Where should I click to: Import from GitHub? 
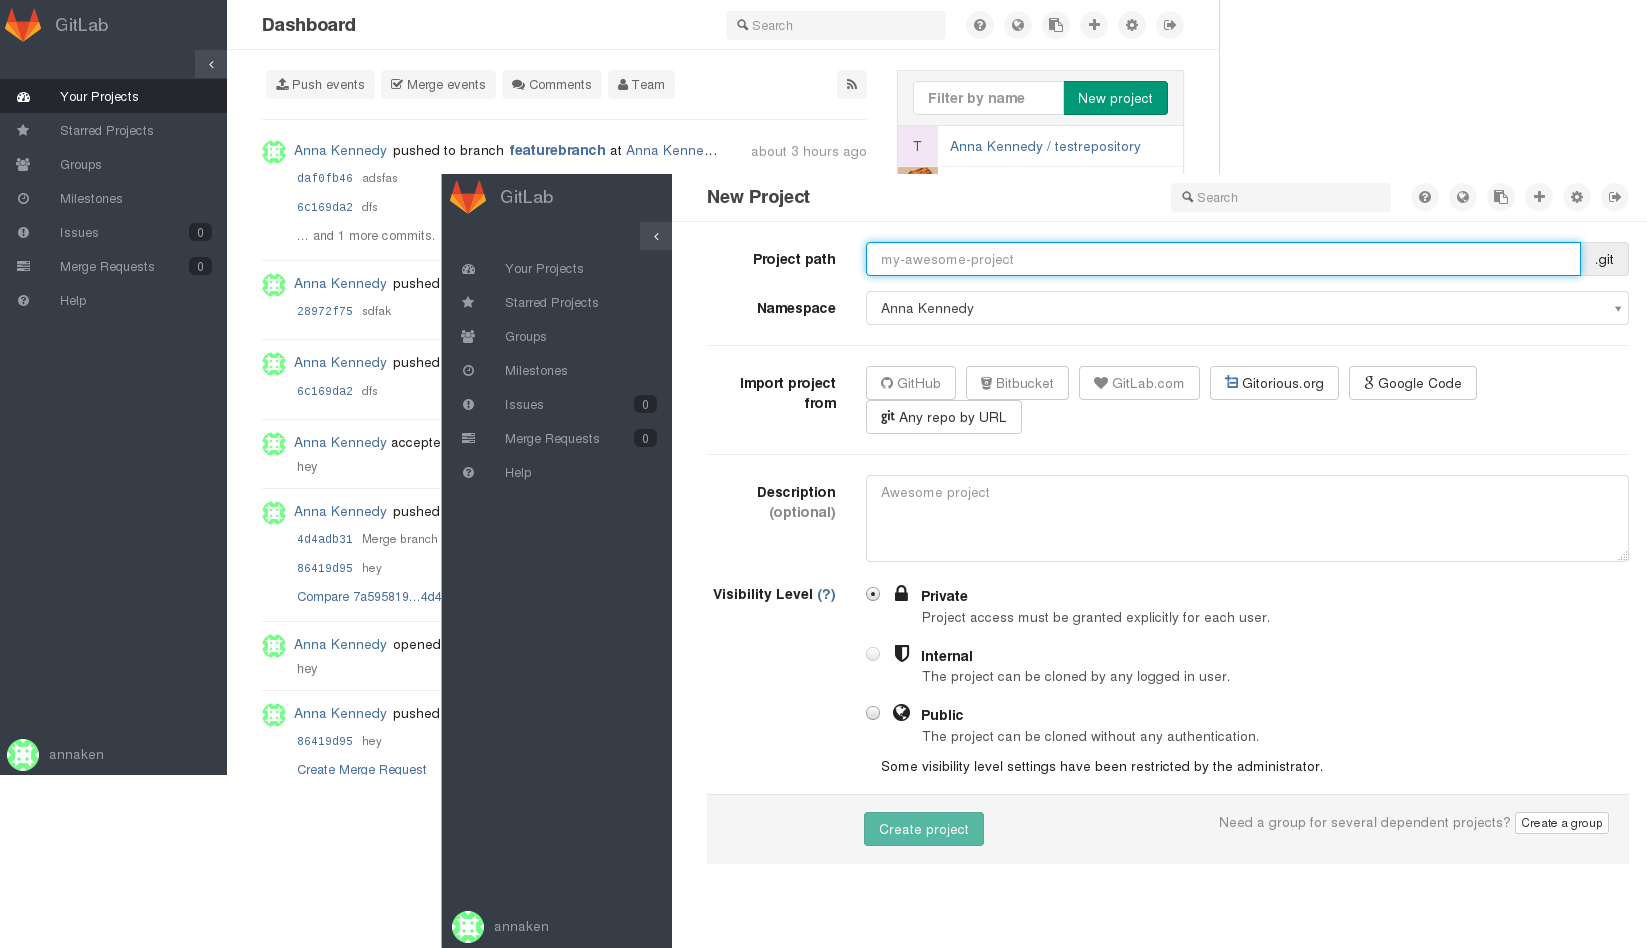(911, 383)
